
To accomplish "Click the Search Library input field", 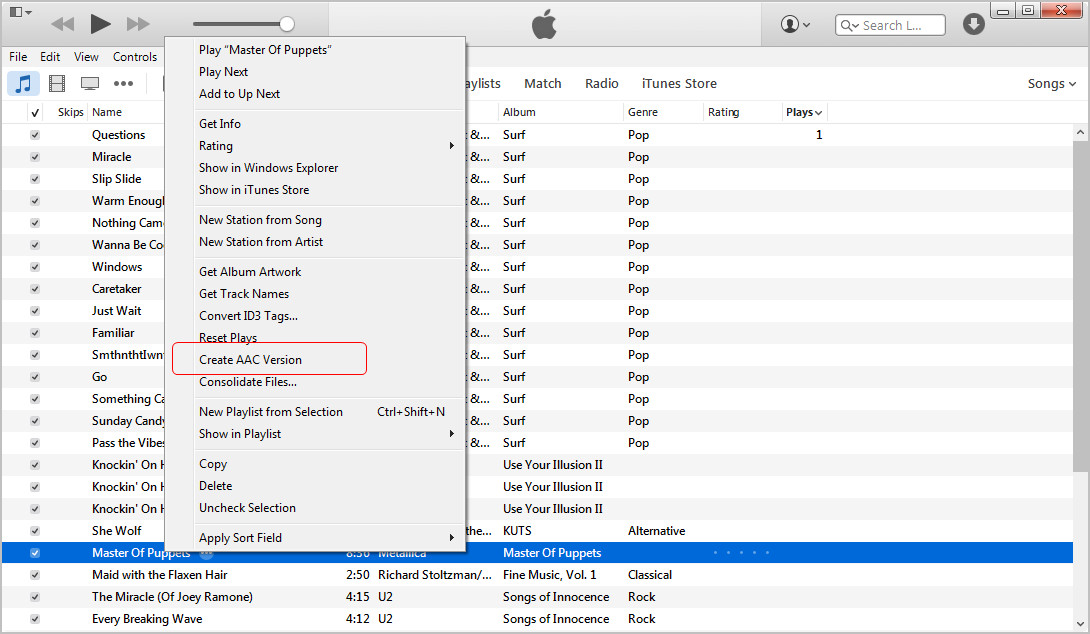I will coord(890,26).
